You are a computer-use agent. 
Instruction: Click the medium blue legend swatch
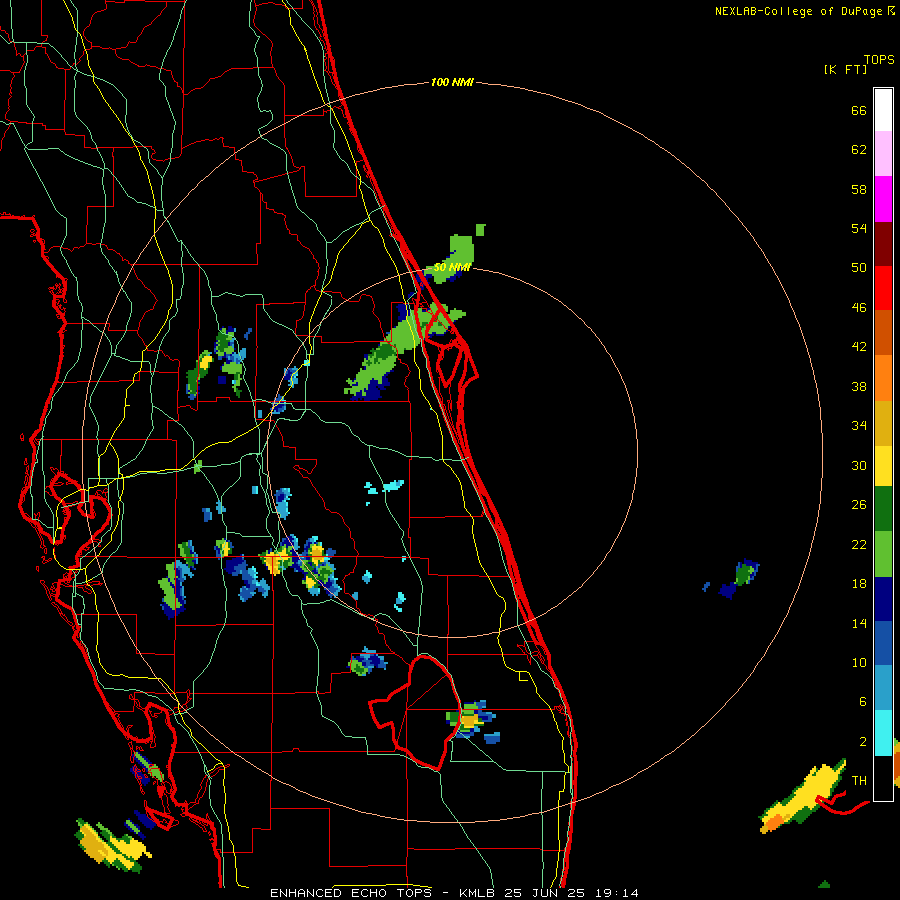coord(883,644)
